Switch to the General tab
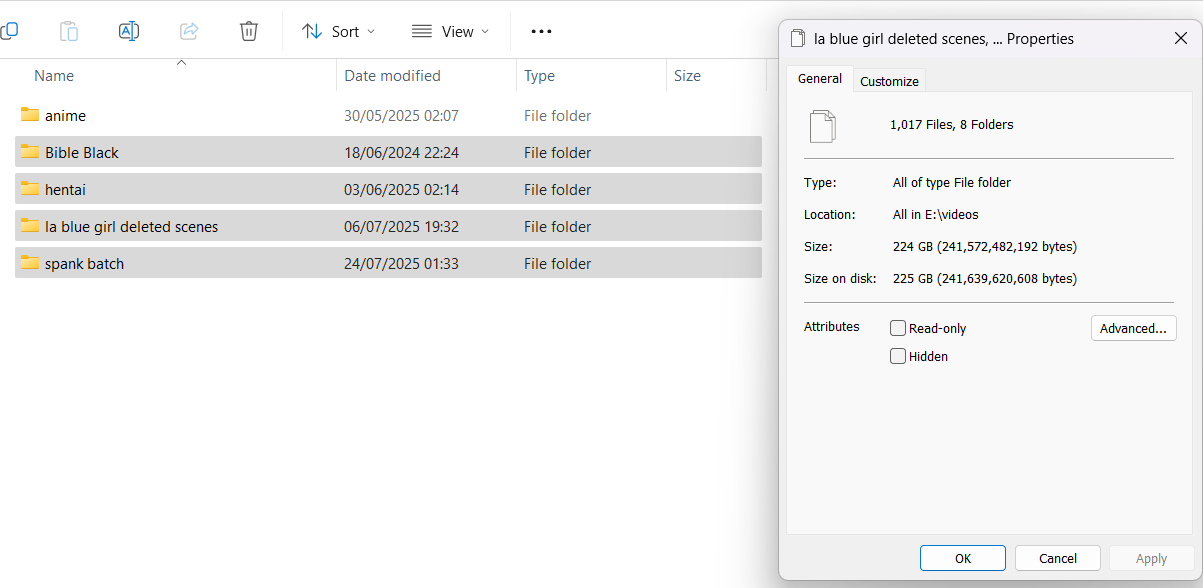This screenshot has height=588, width=1203. point(820,79)
